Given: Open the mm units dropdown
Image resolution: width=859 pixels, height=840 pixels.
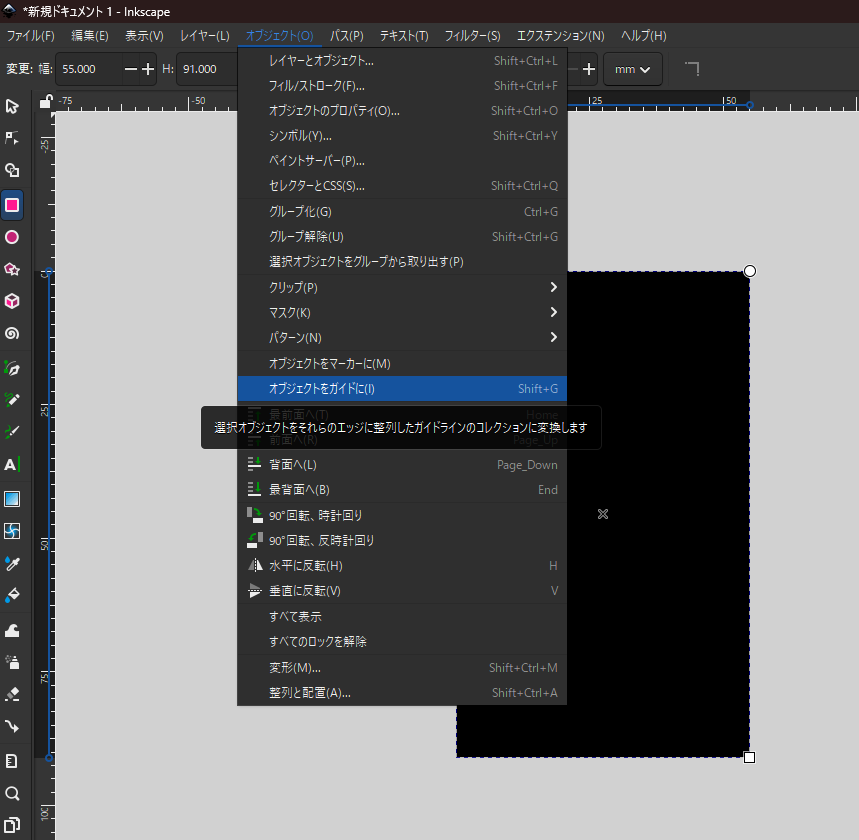Looking at the screenshot, I should 633,69.
